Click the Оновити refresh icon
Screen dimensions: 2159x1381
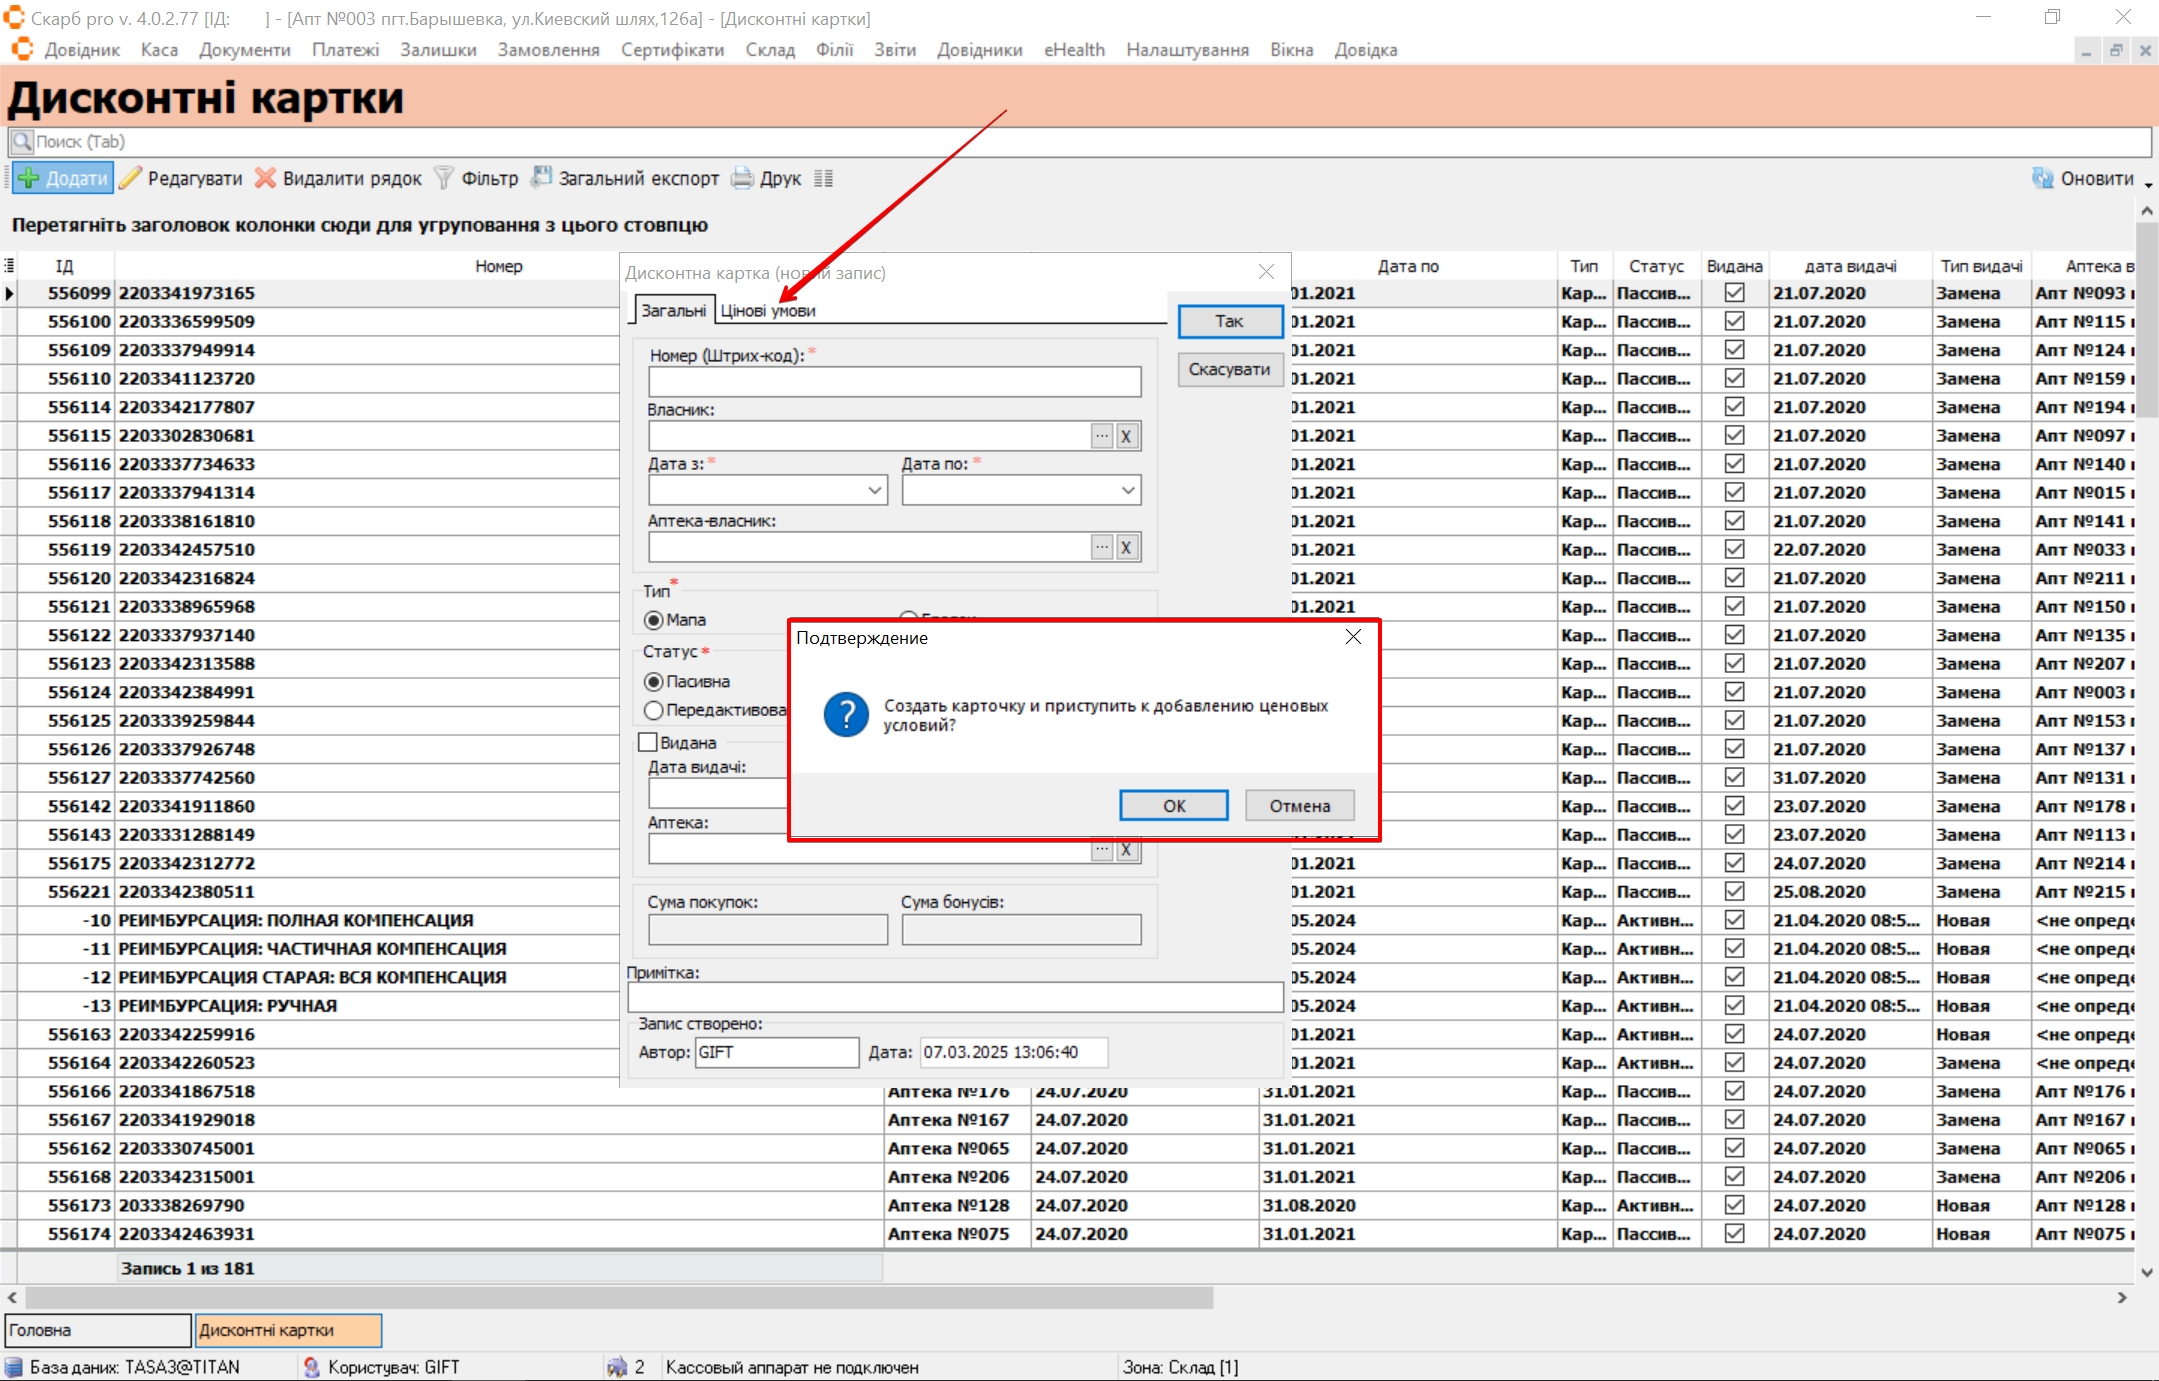pyautogui.click(x=2042, y=179)
